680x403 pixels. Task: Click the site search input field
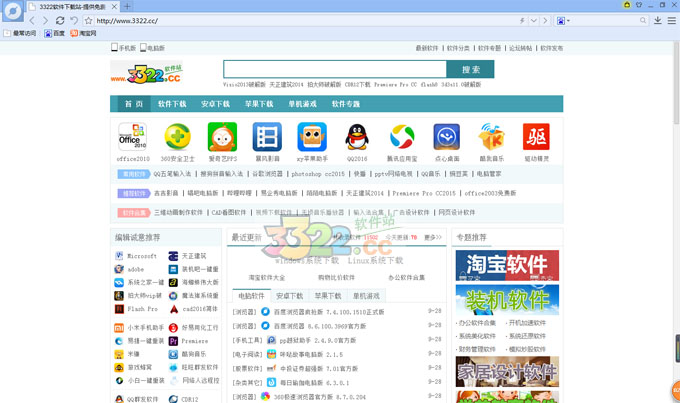(x=335, y=69)
